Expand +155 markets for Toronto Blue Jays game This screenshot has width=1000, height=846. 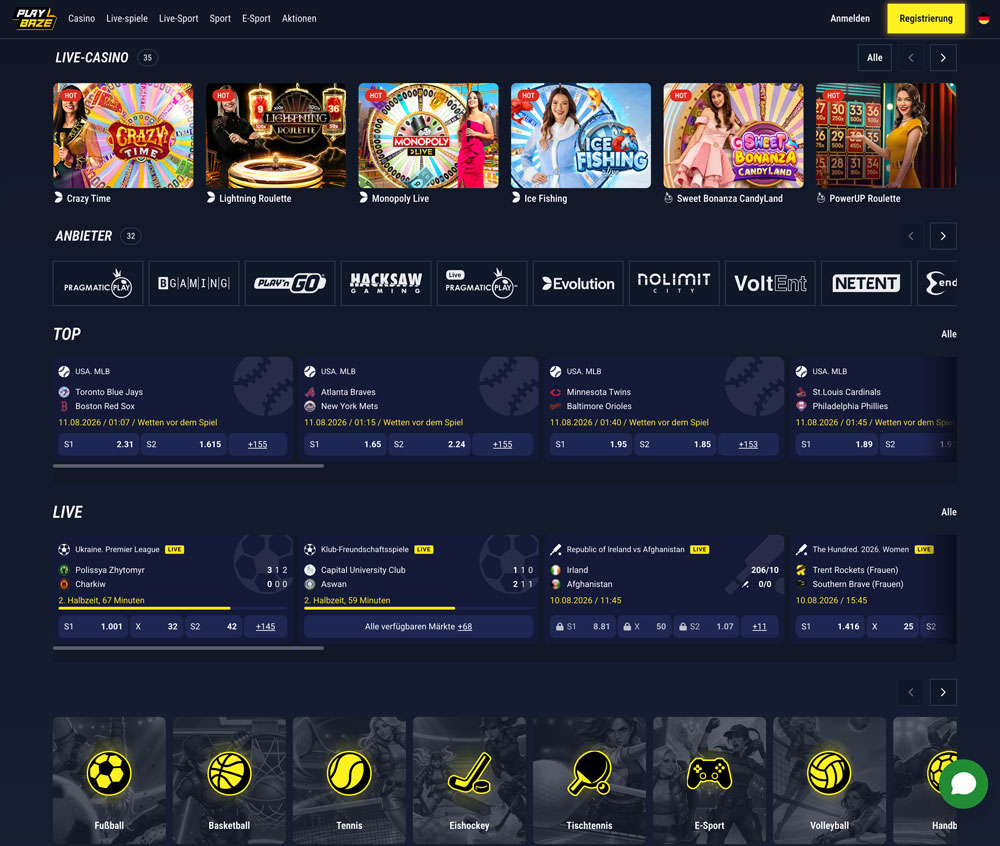(x=258, y=444)
